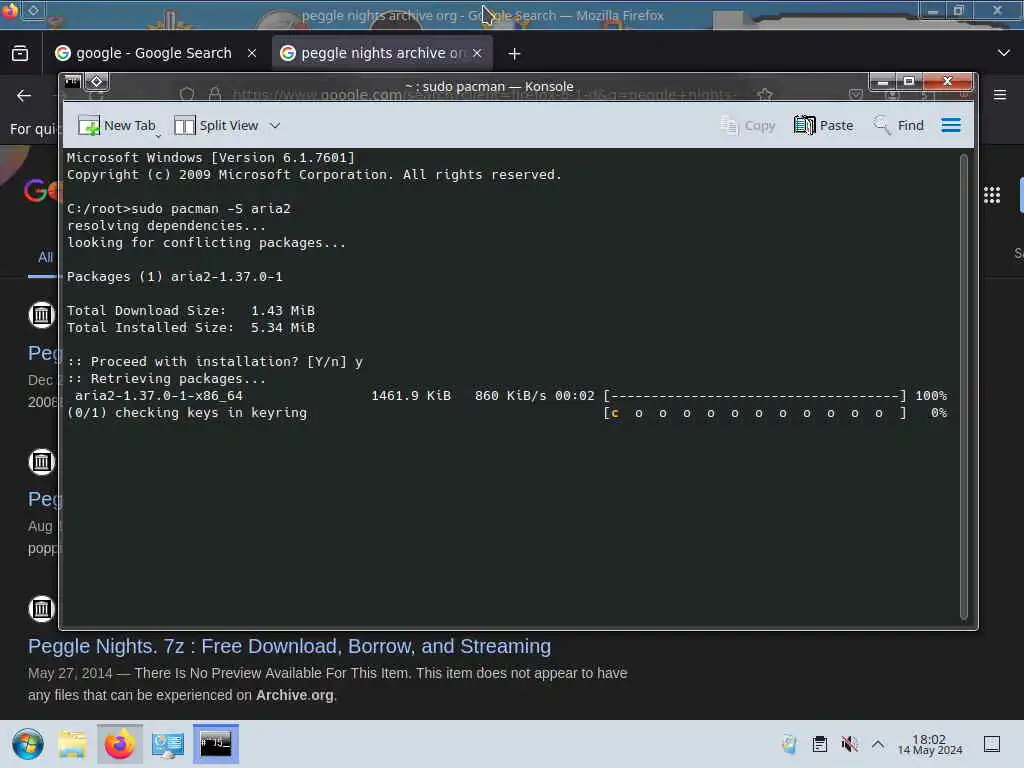Image resolution: width=1024 pixels, height=768 pixels.
Task: Click the muted volume tray icon
Action: coord(849,744)
